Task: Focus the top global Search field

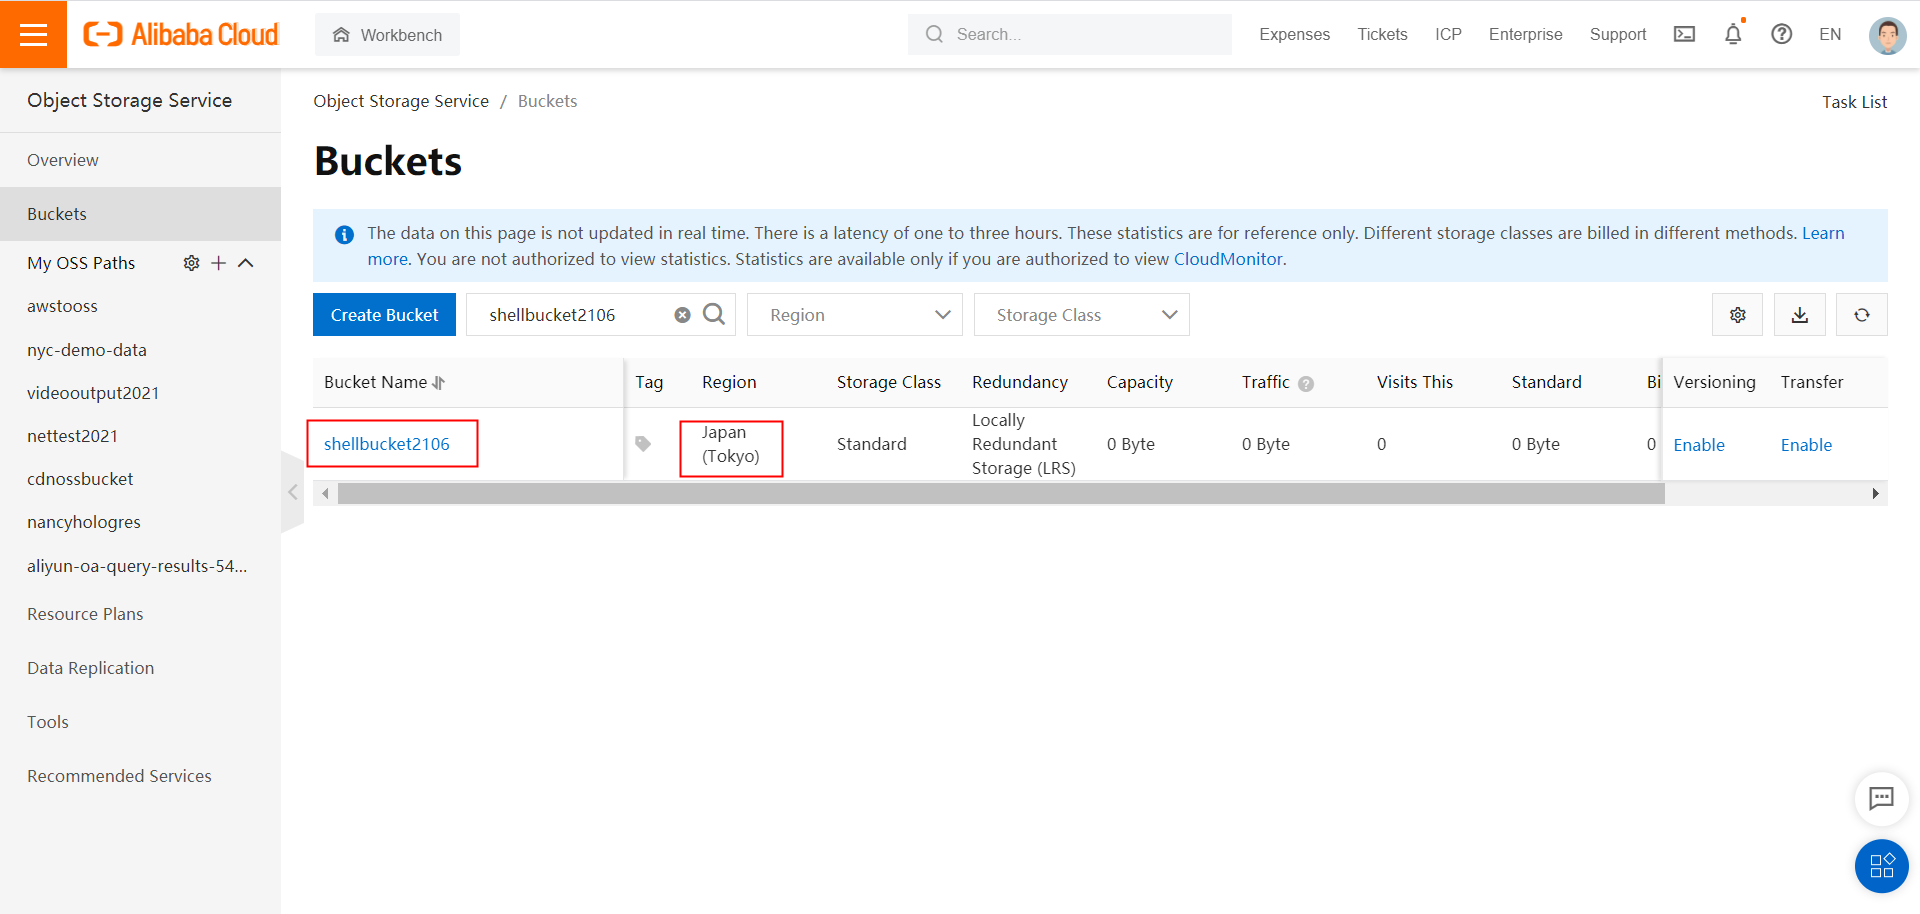Action: pyautogui.click(x=1070, y=34)
